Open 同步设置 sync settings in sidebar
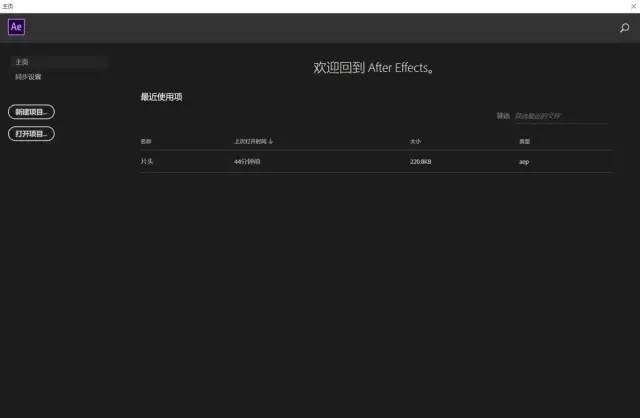This screenshot has width=640, height=418. coord(28,77)
